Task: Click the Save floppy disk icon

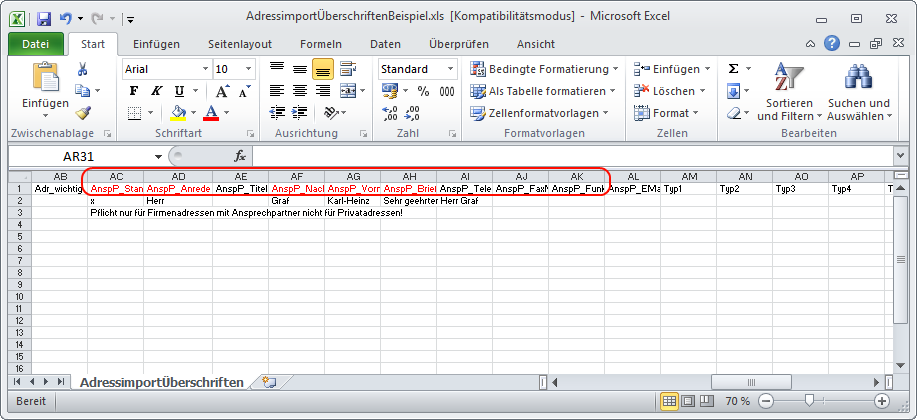Action: (44, 19)
